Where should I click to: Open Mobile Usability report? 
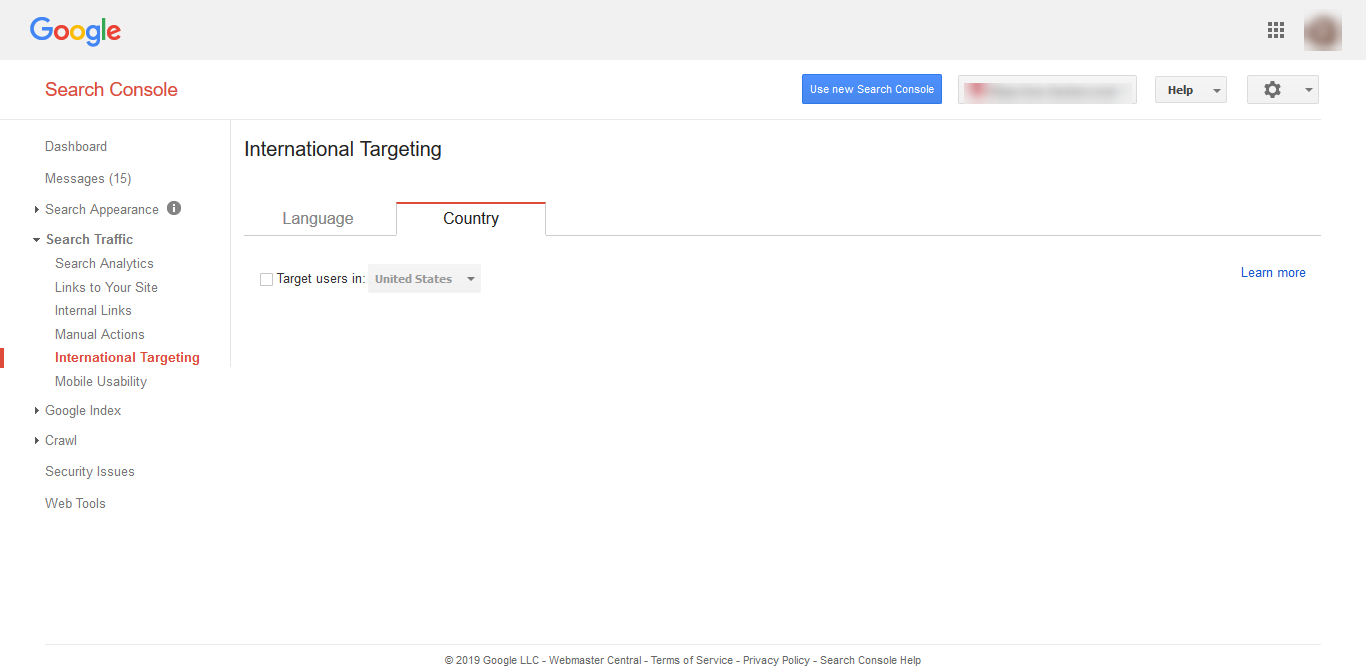pyautogui.click(x=101, y=381)
